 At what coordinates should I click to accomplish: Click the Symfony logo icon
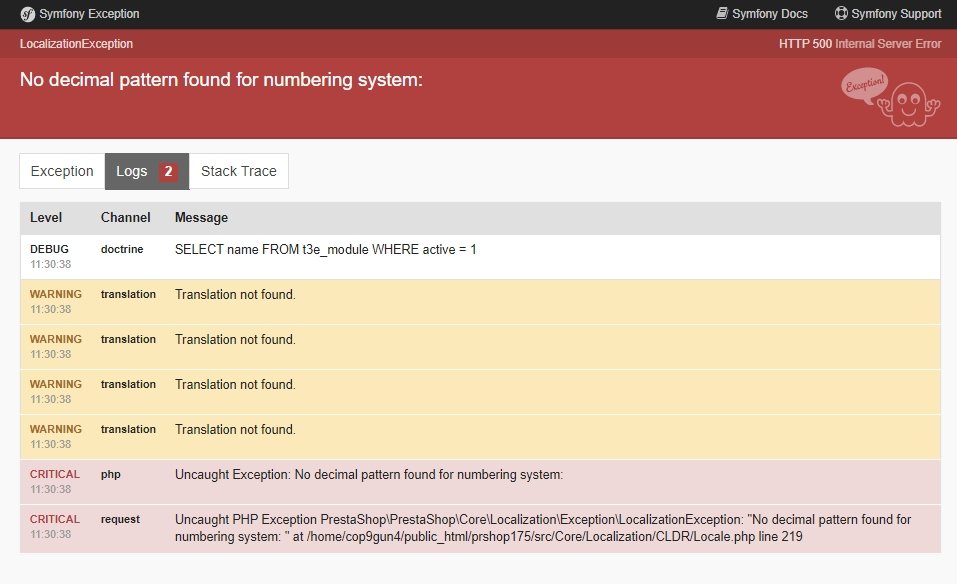tap(27, 14)
